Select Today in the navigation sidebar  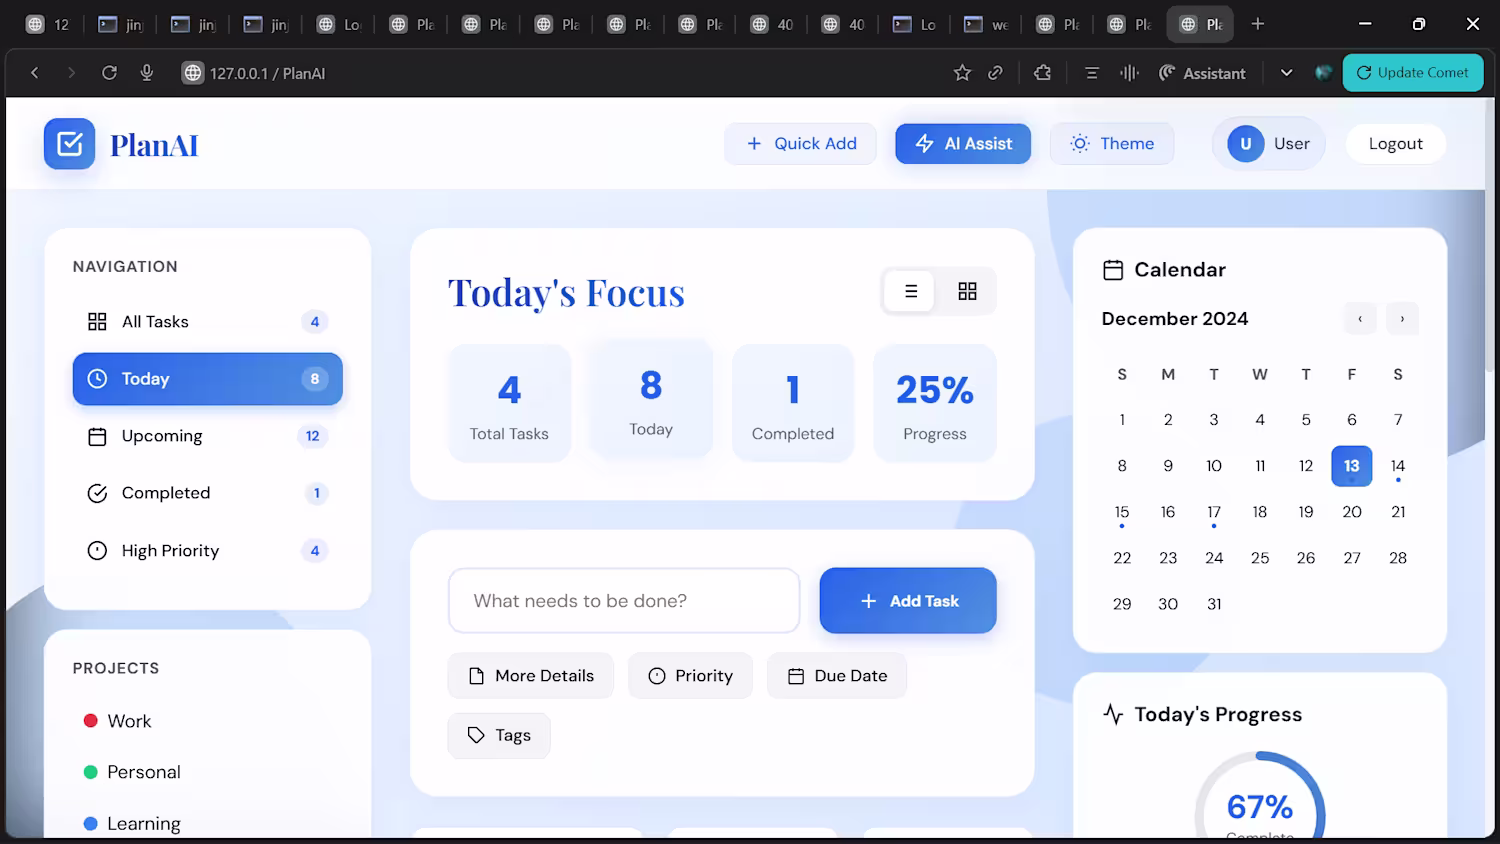[x=208, y=379]
